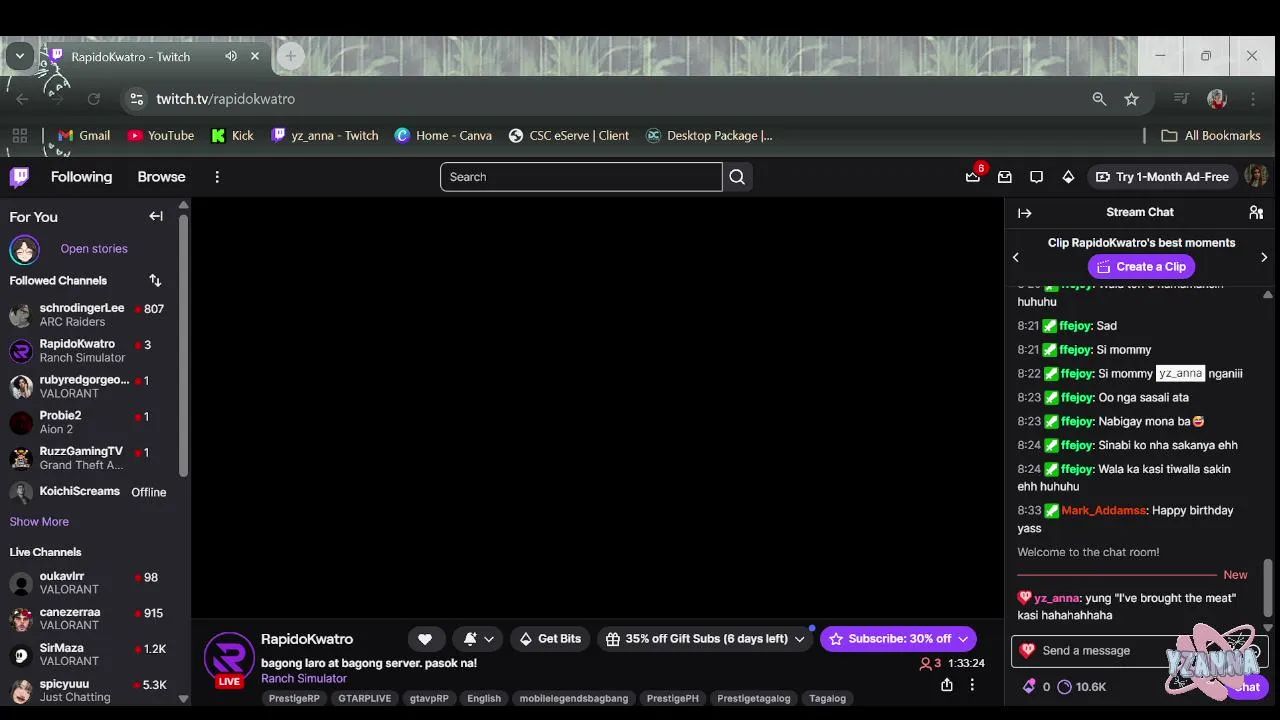Mute the tab via speaker icon
1280x720 pixels.
click(x=231, y=56)
